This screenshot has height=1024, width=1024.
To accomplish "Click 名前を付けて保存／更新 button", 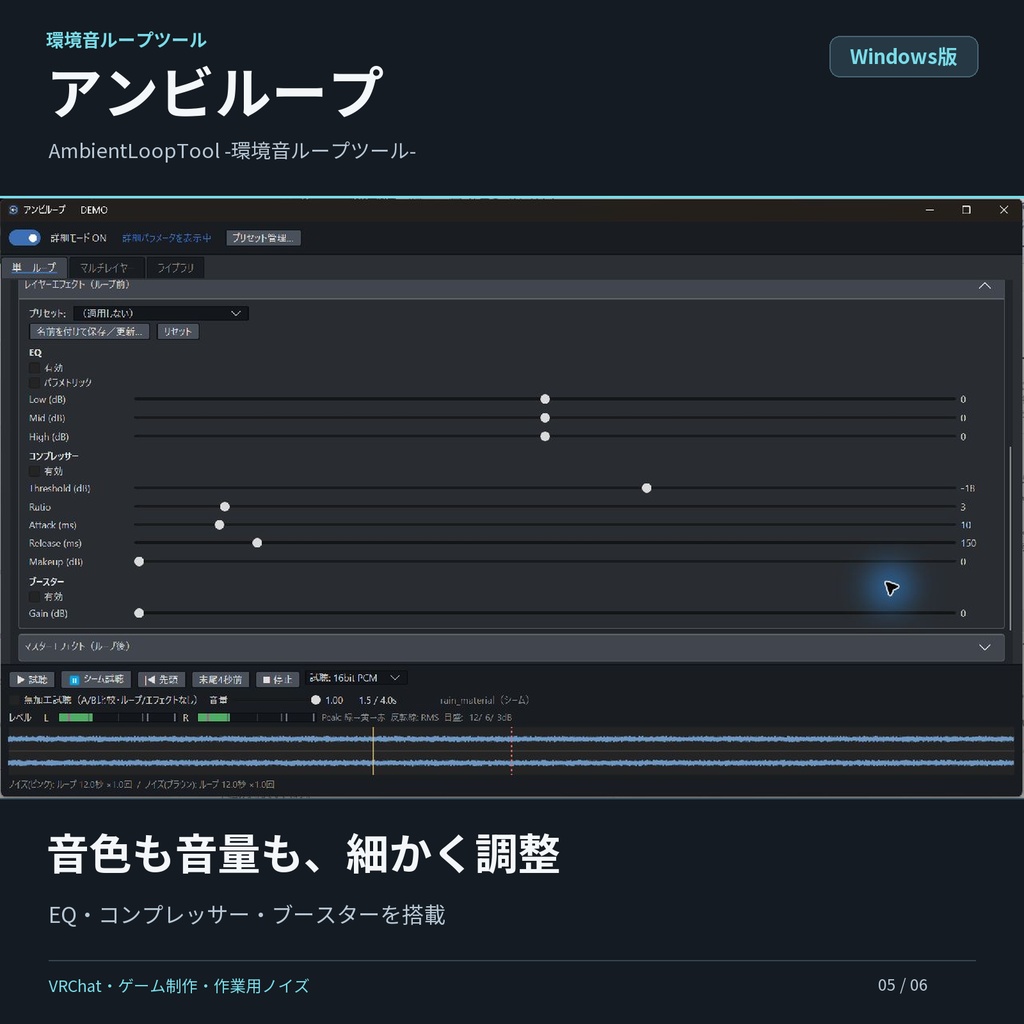I will [89, 332].
